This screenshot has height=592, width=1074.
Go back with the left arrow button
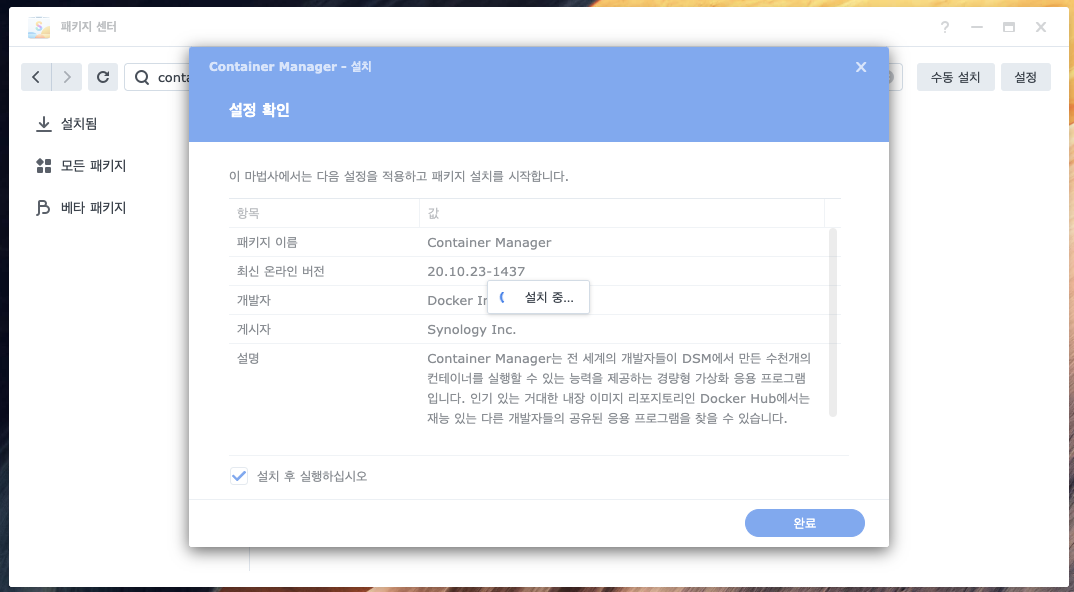(x=36, y=77)
